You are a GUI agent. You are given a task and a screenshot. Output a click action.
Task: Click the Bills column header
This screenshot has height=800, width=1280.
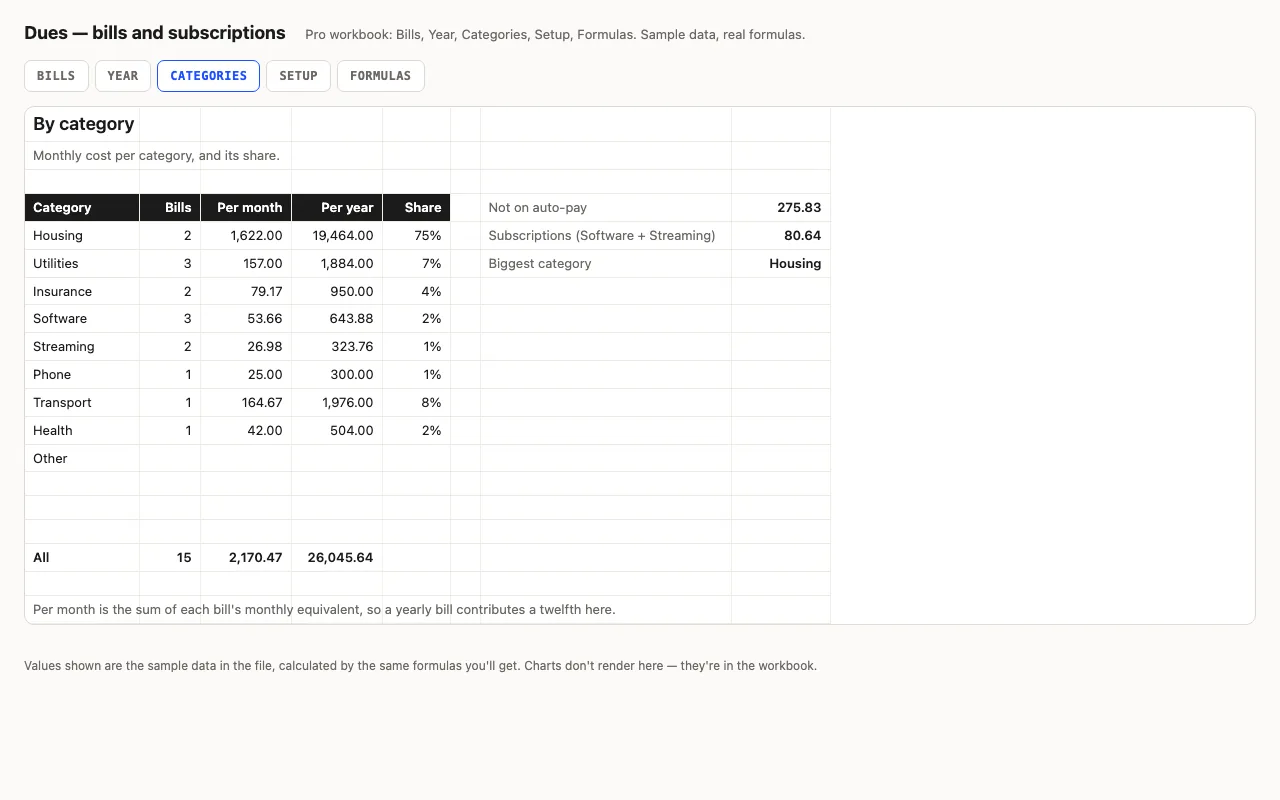click(x=170, y=208)
